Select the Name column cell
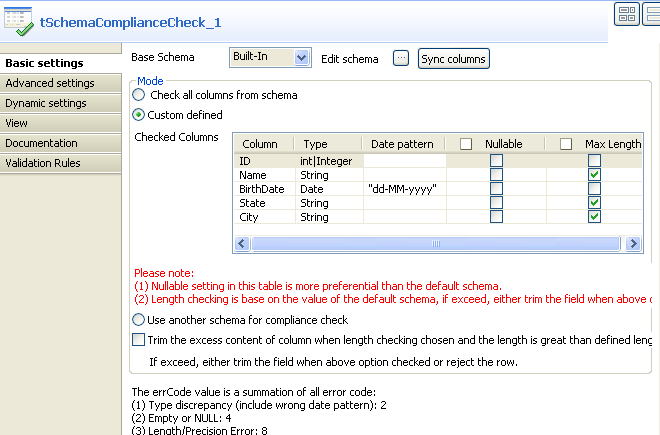The image size is (660, 435). 265,175
